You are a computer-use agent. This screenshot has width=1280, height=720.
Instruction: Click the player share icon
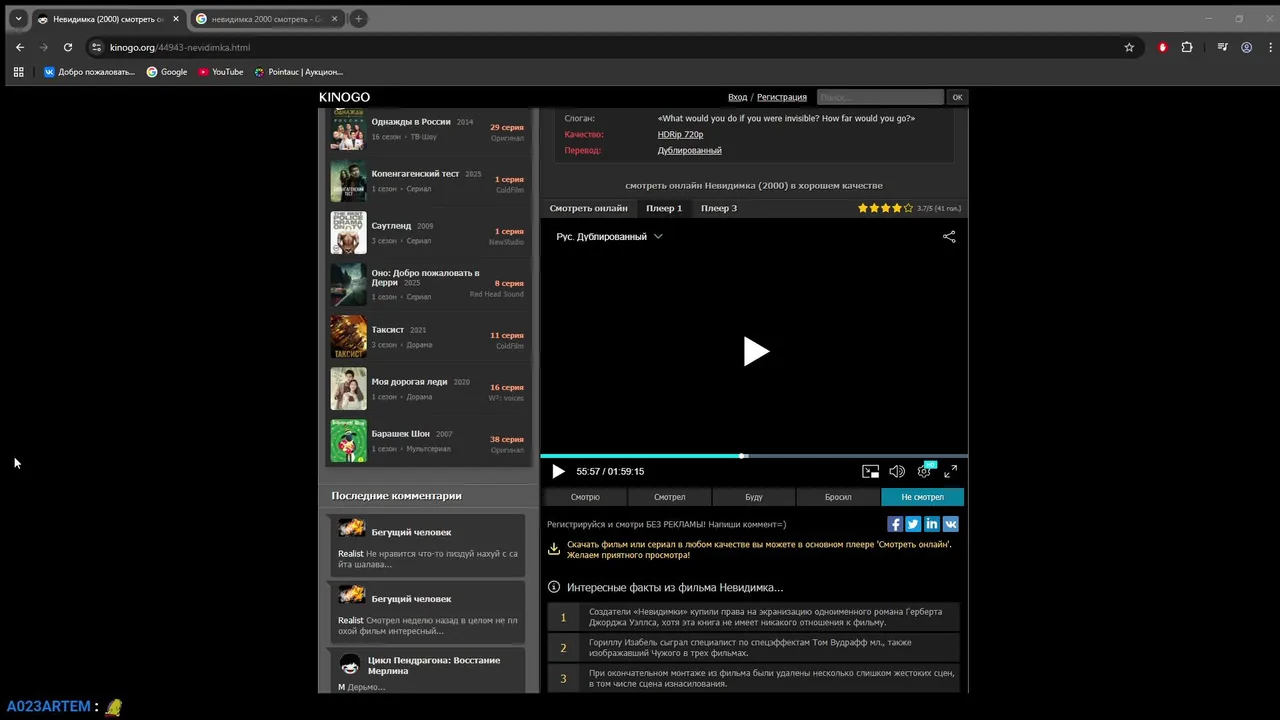[x=949, y=237]
